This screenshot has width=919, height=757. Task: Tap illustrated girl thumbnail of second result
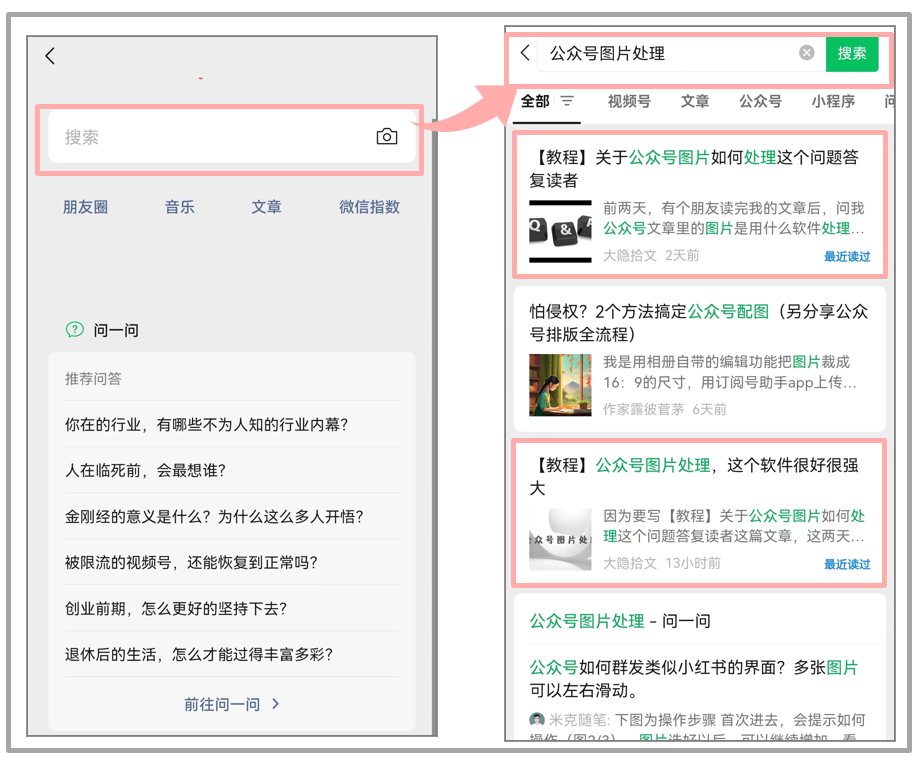tap(560, 385)
